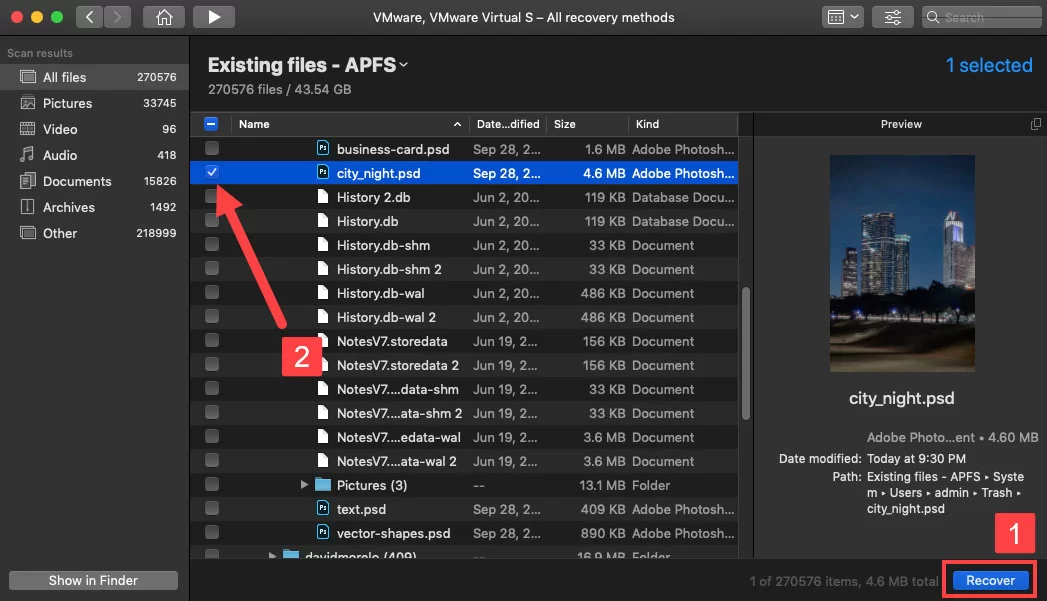This screenshot has width=1047, height=601.
Task: Uncheck the city_night.psd checkbox
Action: pos(211,172)
